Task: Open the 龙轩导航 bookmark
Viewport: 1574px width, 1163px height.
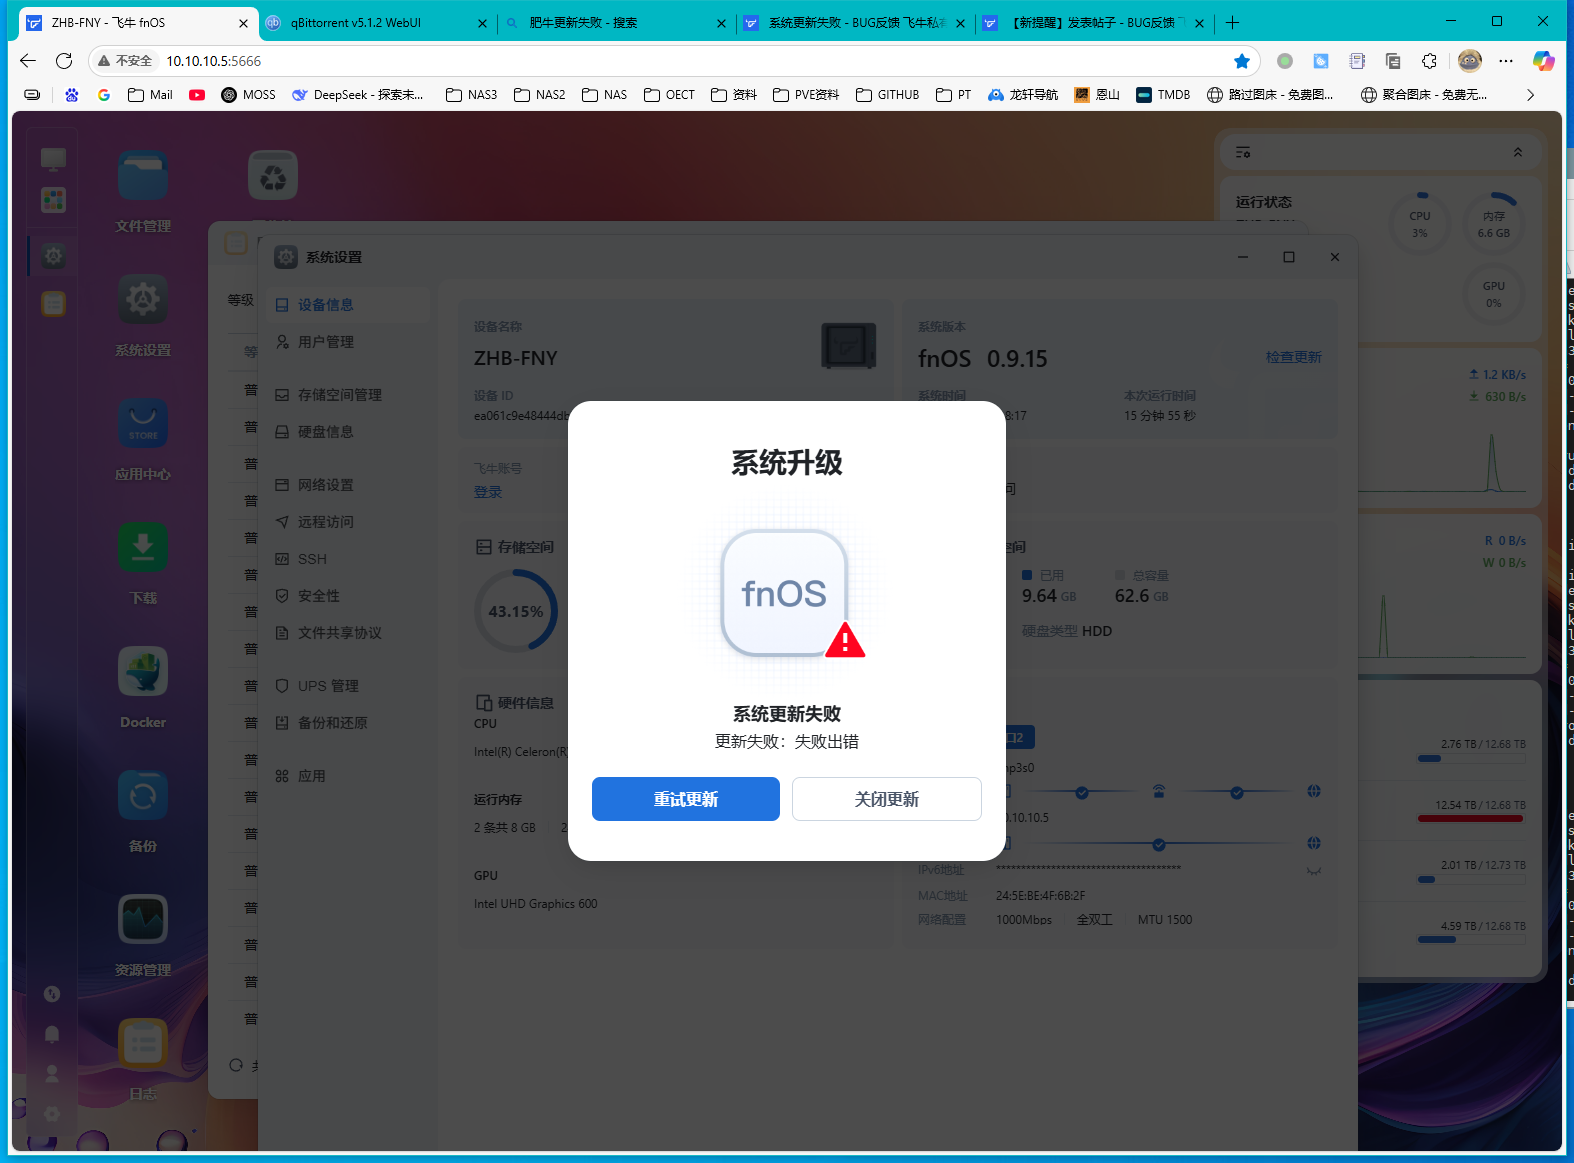Action: coord(1023,95)
